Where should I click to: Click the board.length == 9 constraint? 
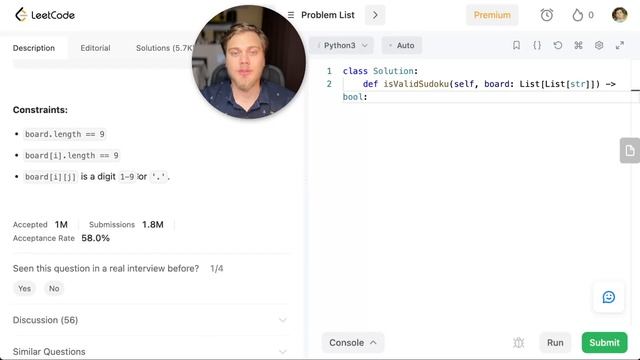point(64,134)
